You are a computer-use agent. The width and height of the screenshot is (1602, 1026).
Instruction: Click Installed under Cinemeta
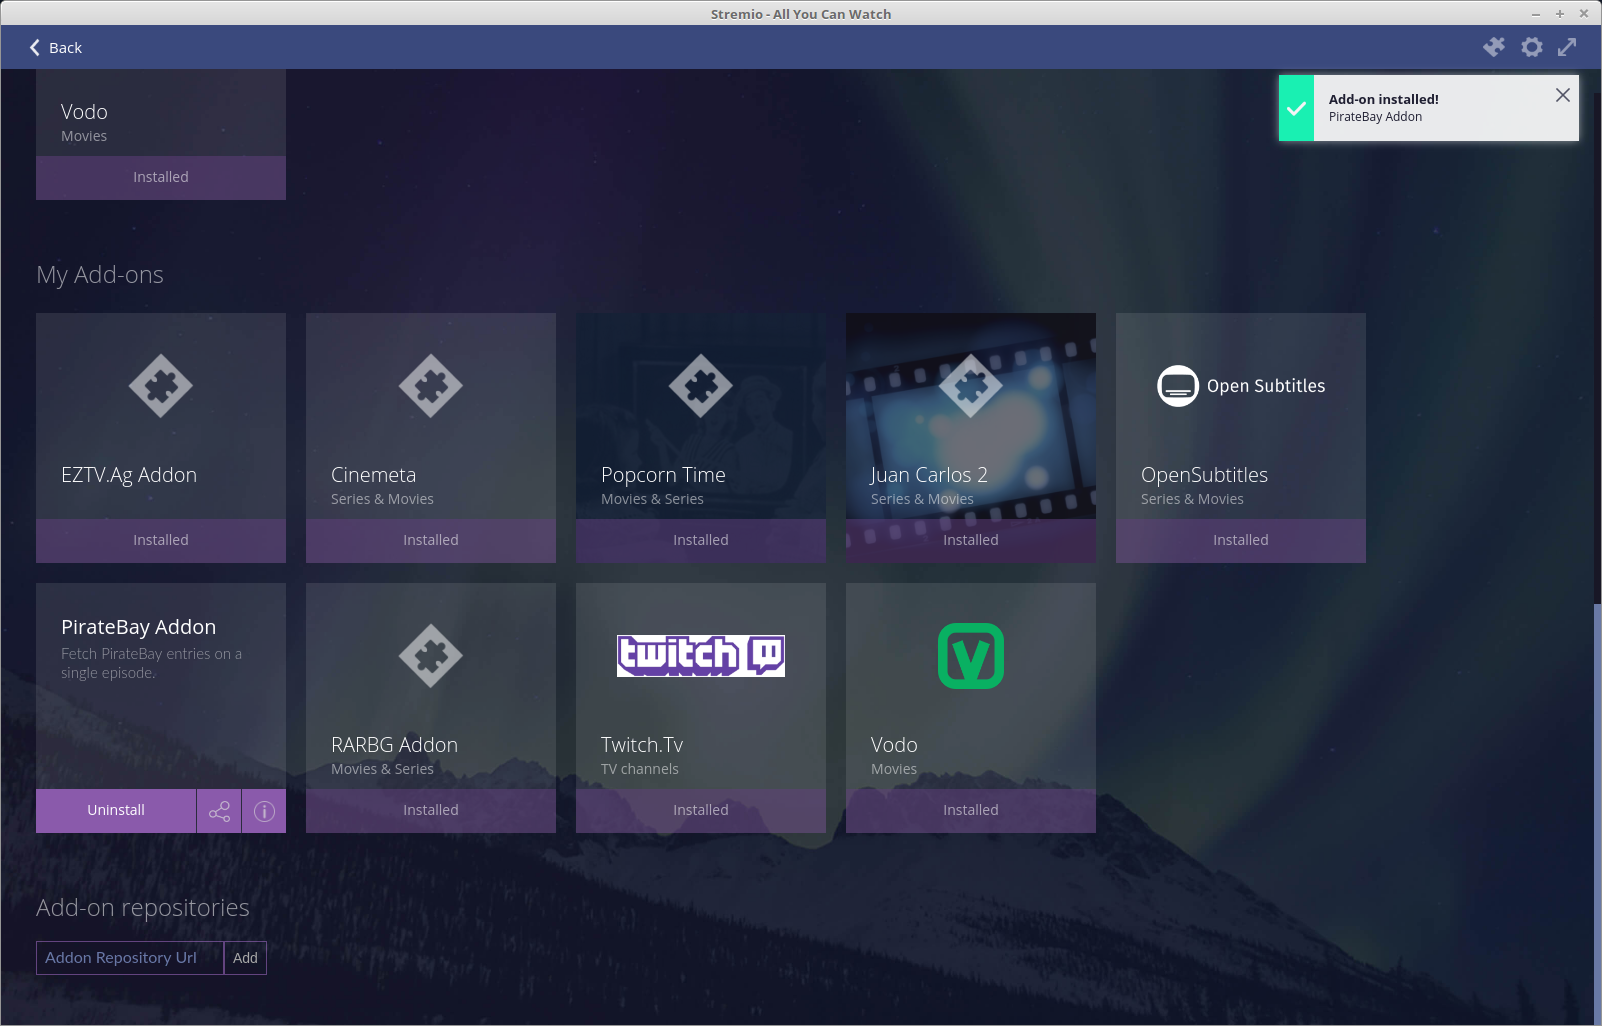coord(431,540)
